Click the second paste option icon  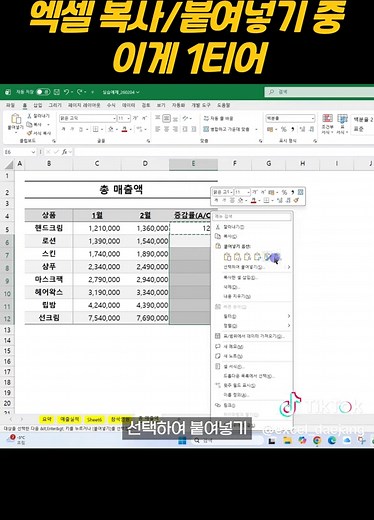(x=237, y=257)
